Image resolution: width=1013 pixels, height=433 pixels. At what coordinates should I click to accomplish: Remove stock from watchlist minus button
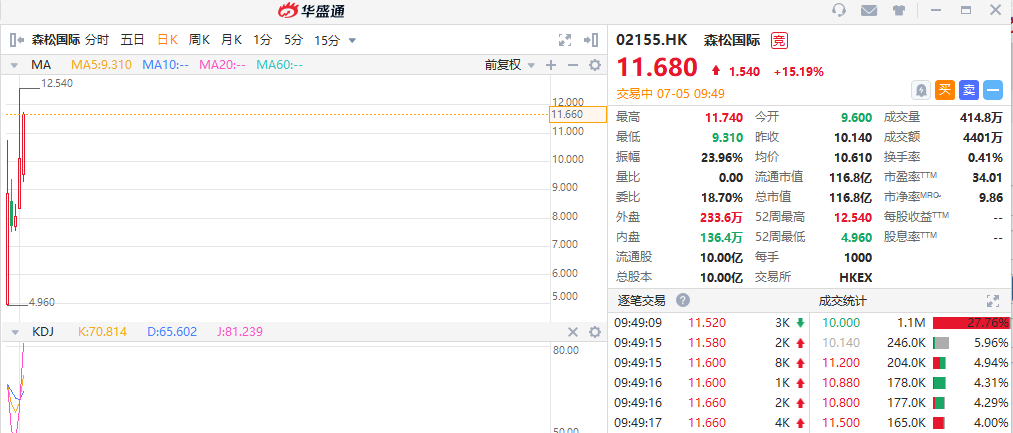pyautogui.click(x=993, y=90)
